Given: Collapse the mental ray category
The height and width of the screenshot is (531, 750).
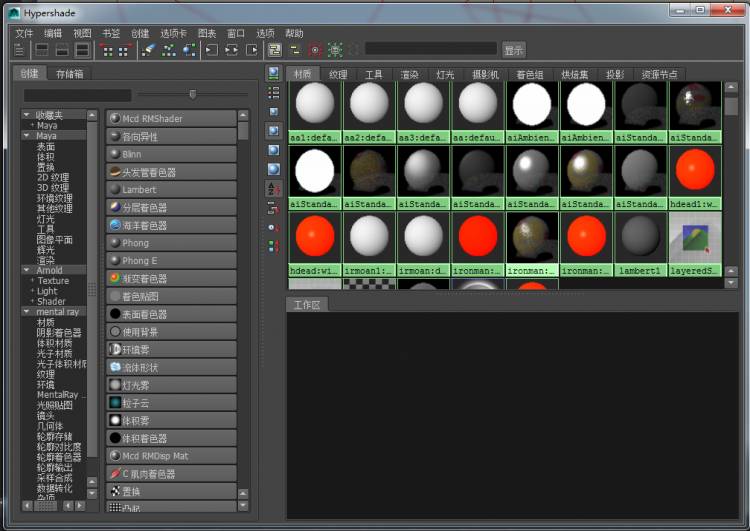Looking at the screenshot, I should point(27,312).
